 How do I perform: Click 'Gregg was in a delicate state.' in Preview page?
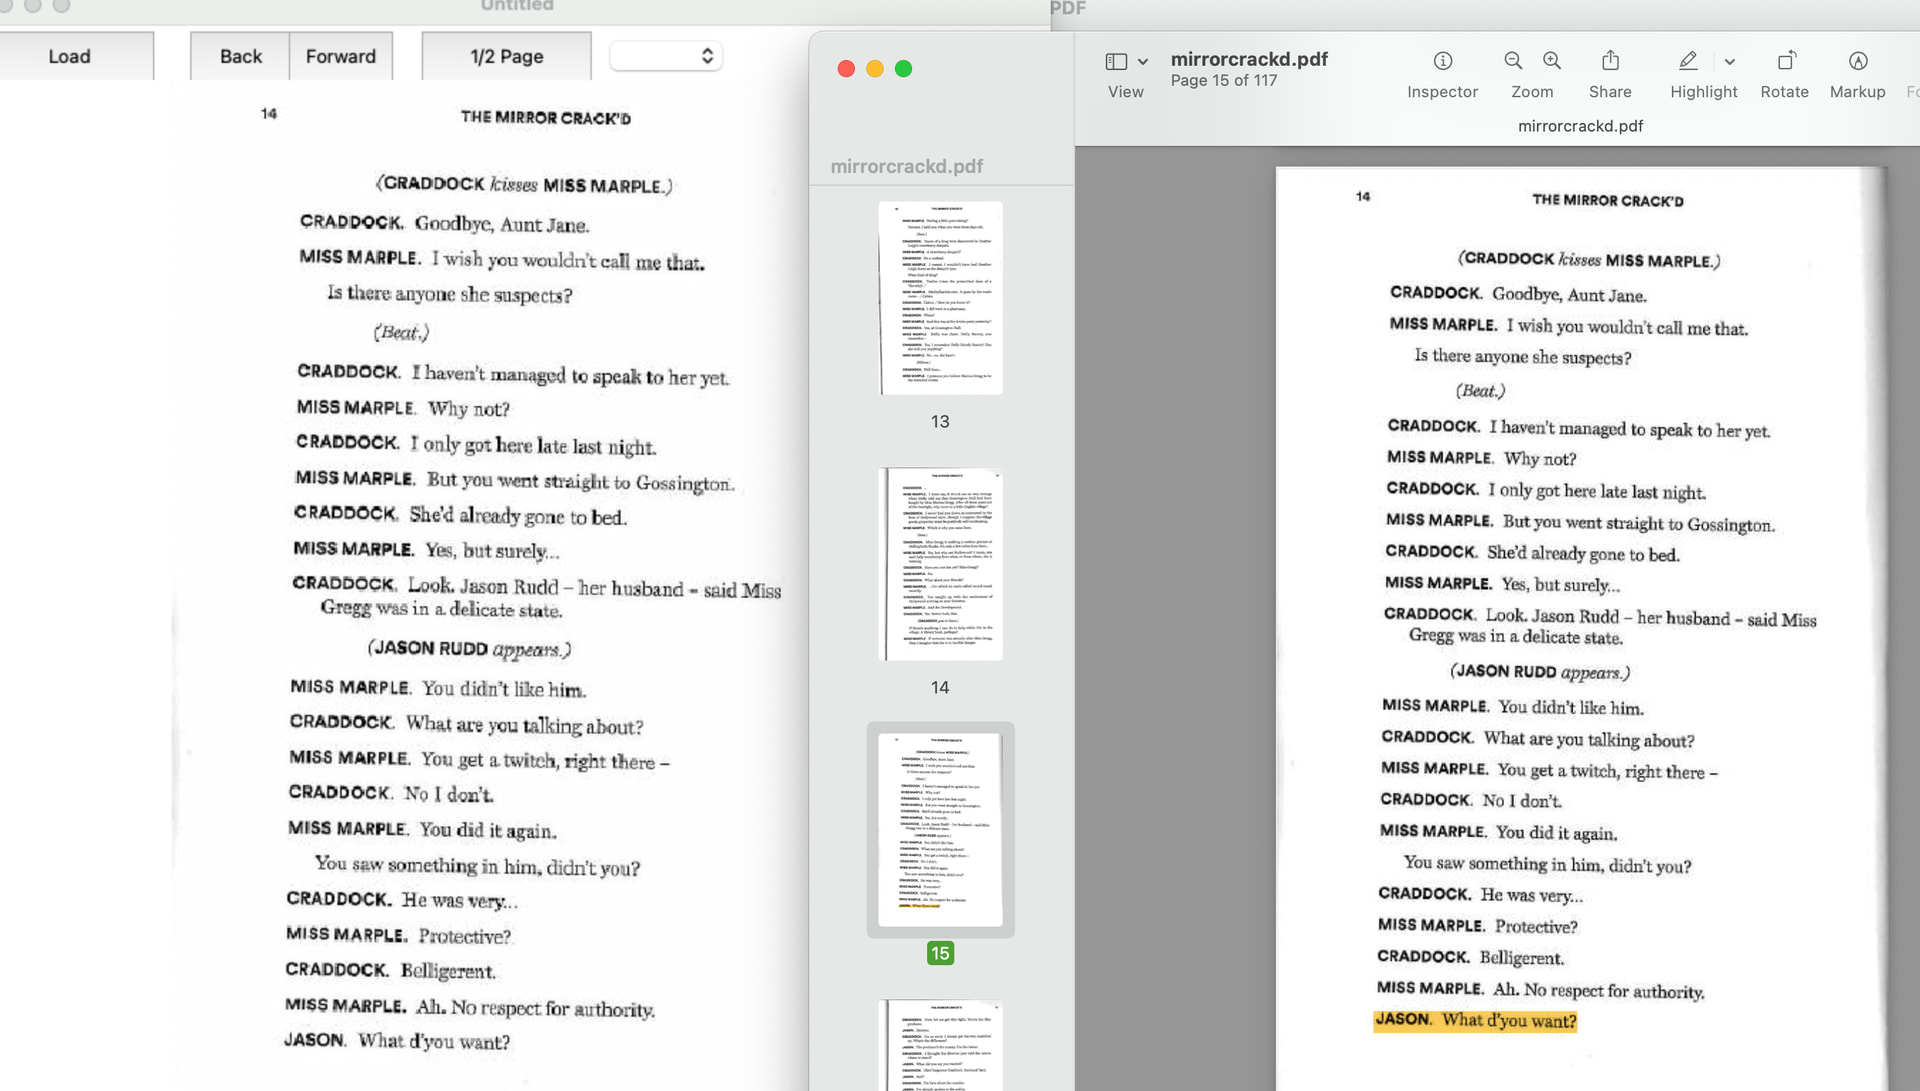click(1516, 636)
